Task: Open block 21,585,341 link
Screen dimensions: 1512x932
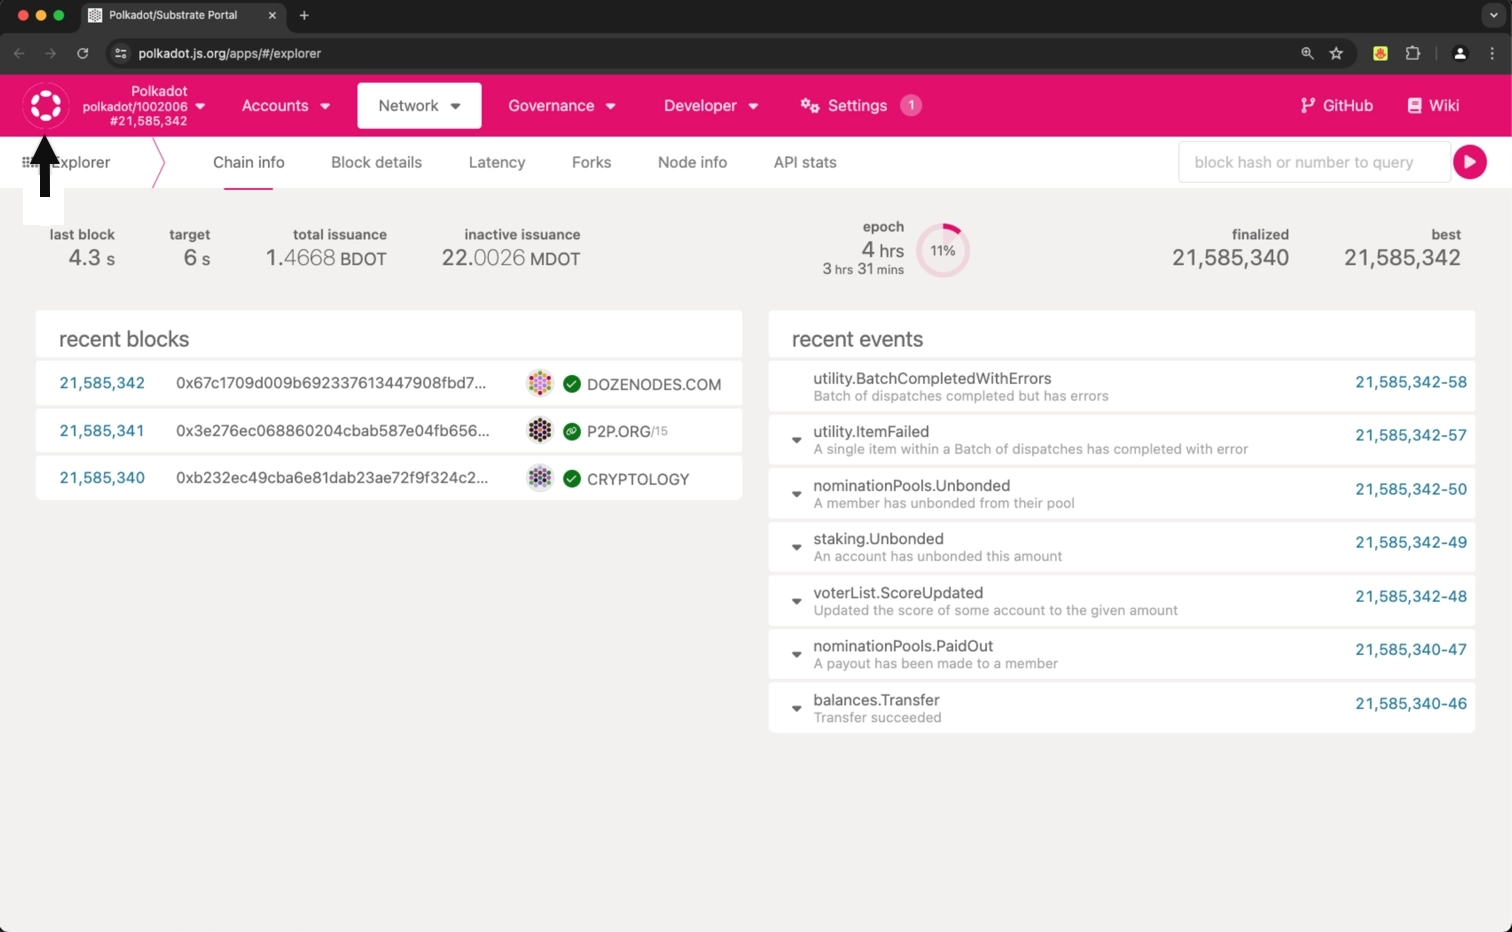Action: pos(102,431)
